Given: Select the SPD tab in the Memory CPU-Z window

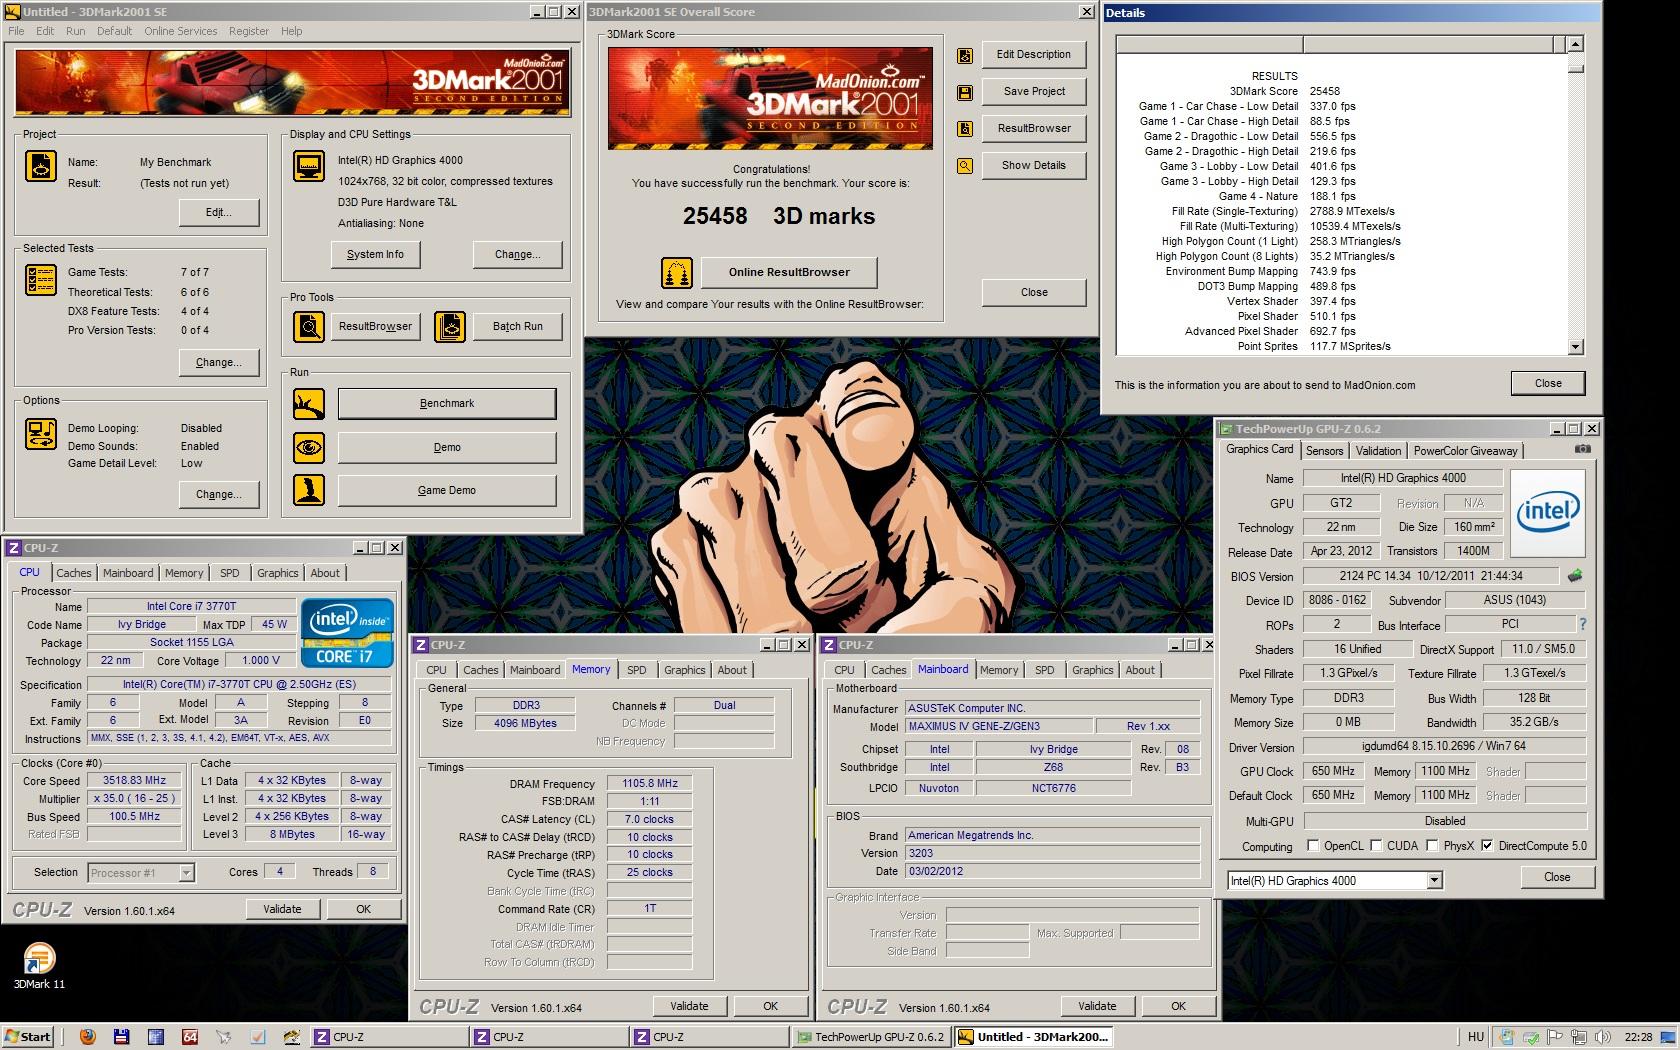Looking at the screenshot, I should tap(636, 670).
